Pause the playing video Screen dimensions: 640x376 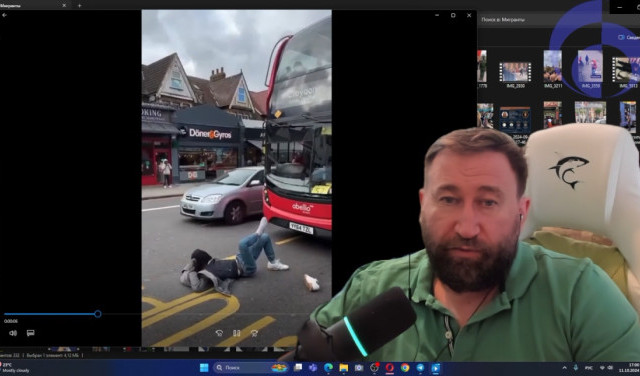tap(237, 333)
